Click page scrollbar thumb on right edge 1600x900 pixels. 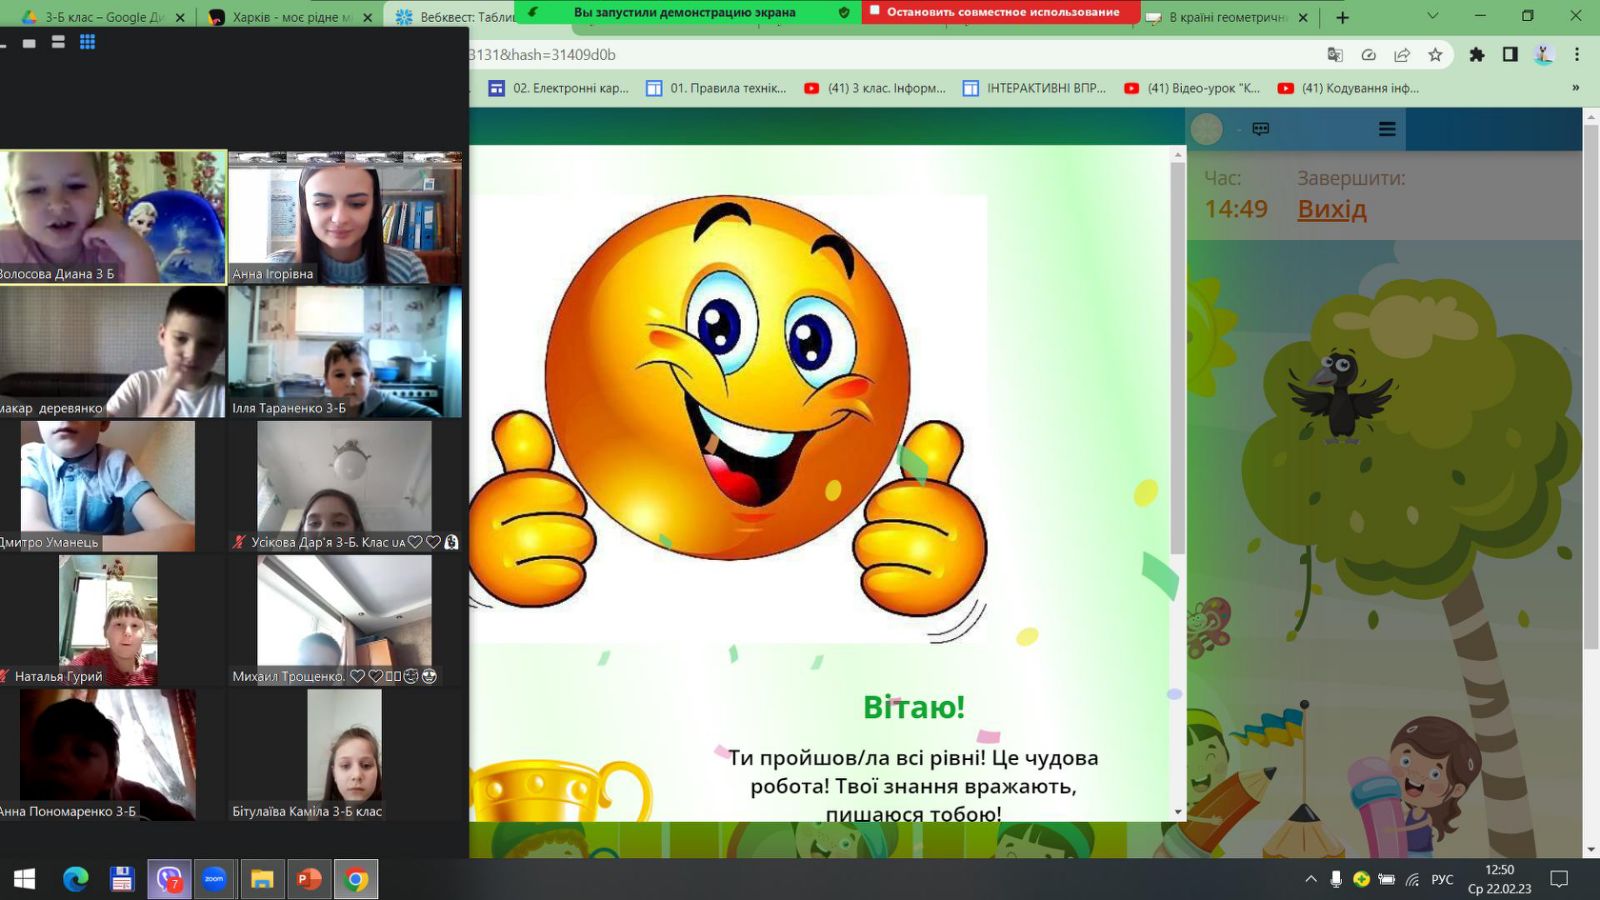[1591, 386]
